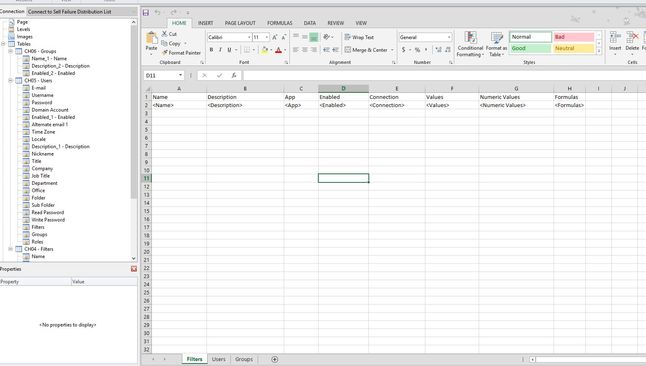The image size is (646, 366).
Task: Apply the Neutral cell style
Action: coord(573,48)
